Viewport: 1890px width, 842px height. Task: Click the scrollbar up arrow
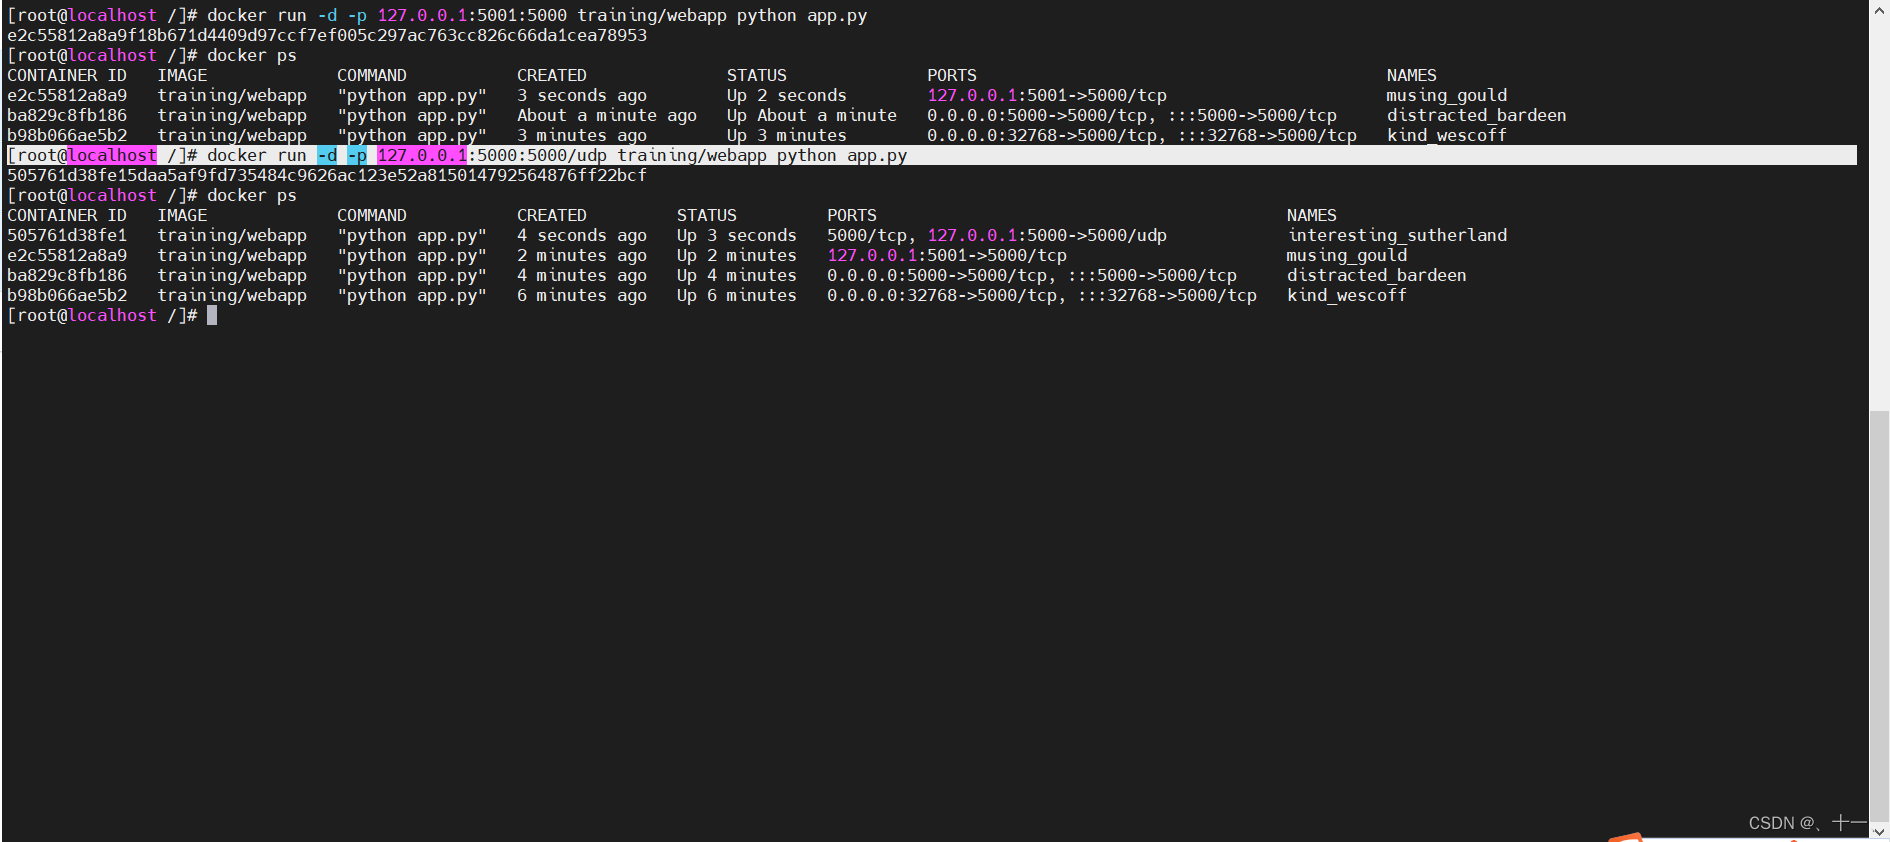tap(1879, 8)
